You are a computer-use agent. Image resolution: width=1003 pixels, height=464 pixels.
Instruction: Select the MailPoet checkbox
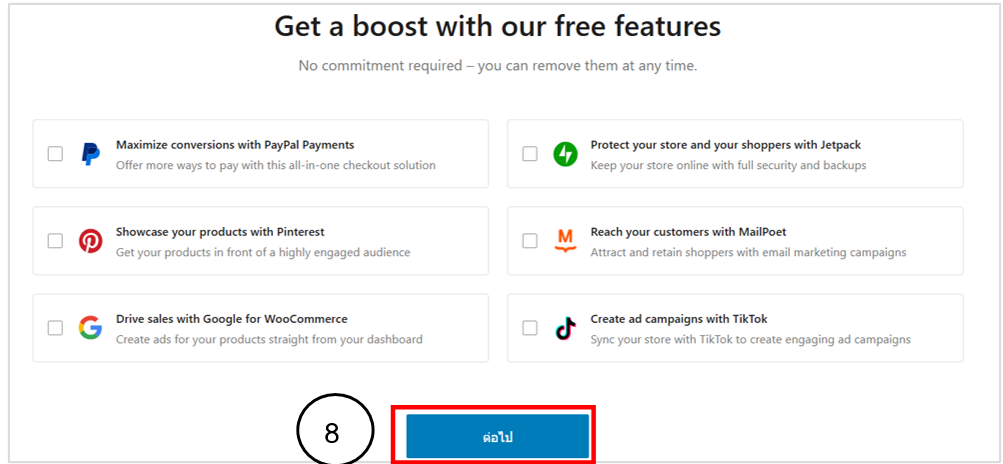(530, 241)
